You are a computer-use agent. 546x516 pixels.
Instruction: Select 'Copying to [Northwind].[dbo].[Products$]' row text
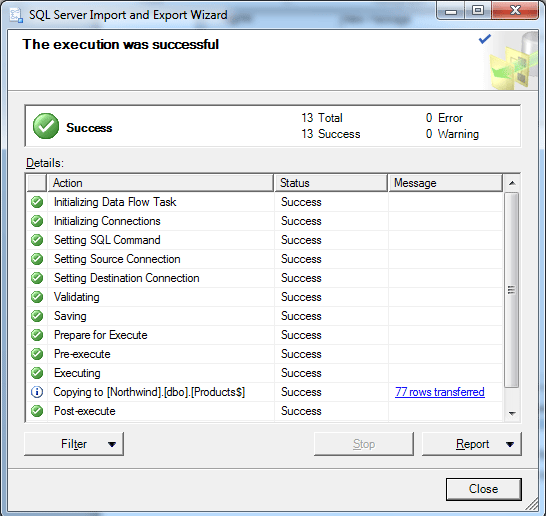tap(149, 392)
